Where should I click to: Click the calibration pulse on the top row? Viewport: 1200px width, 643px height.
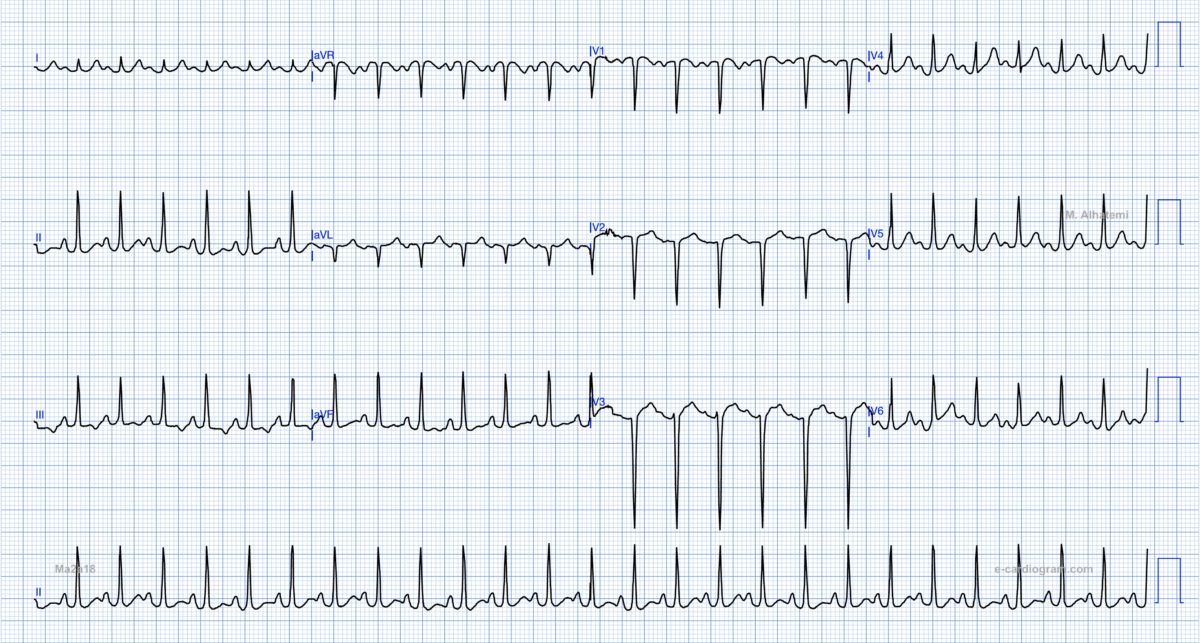(1168, 44)
